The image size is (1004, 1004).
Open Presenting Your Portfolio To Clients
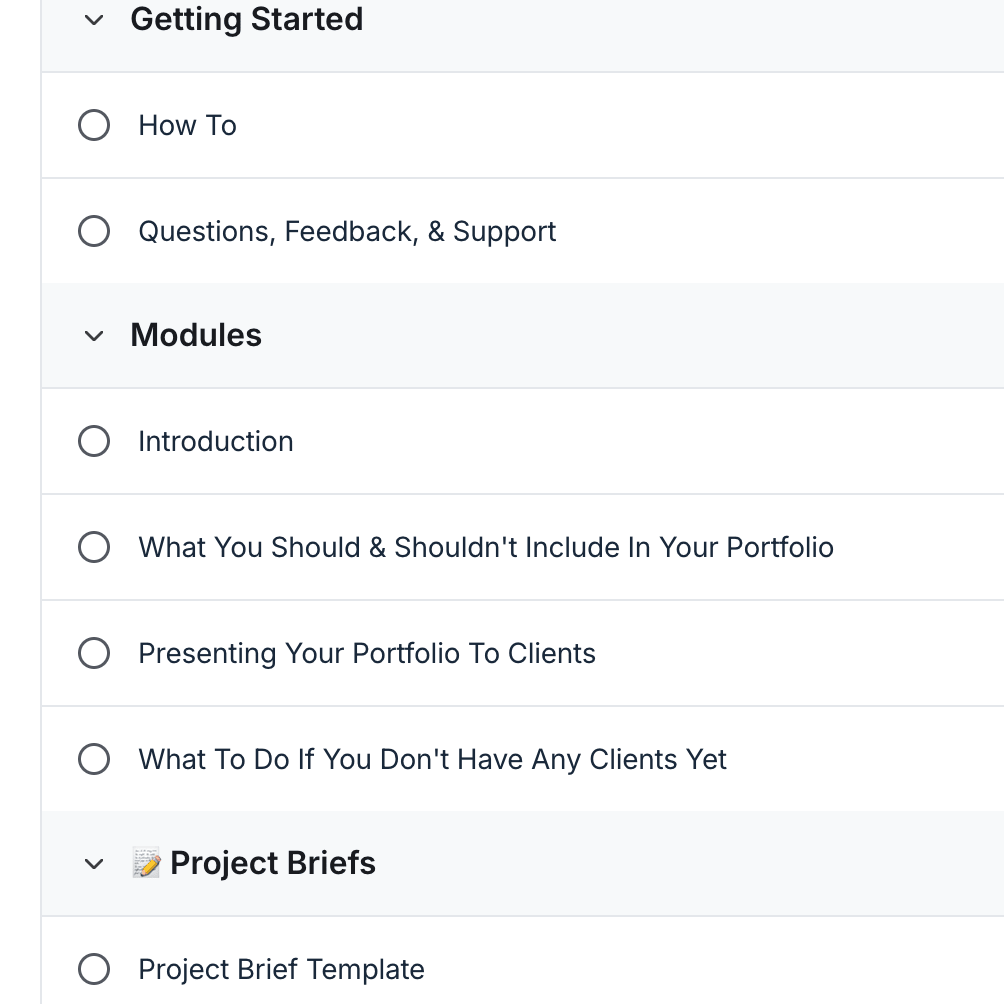tap(367, 653)
